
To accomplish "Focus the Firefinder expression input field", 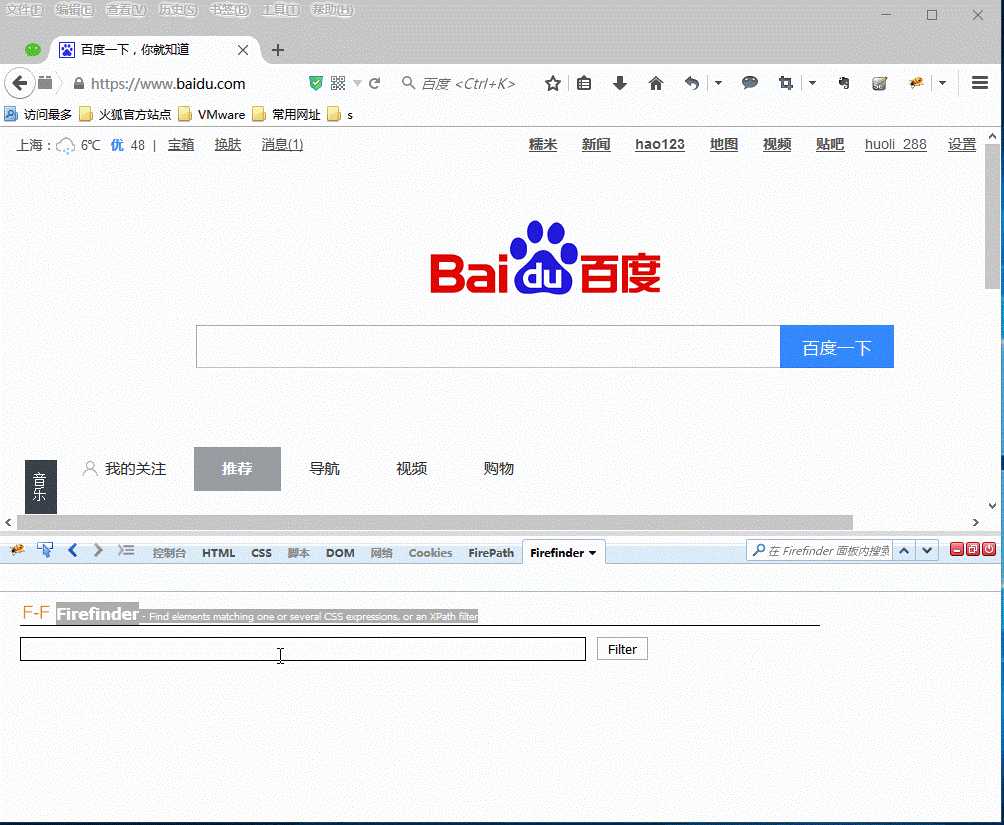I will coord(303,649).
